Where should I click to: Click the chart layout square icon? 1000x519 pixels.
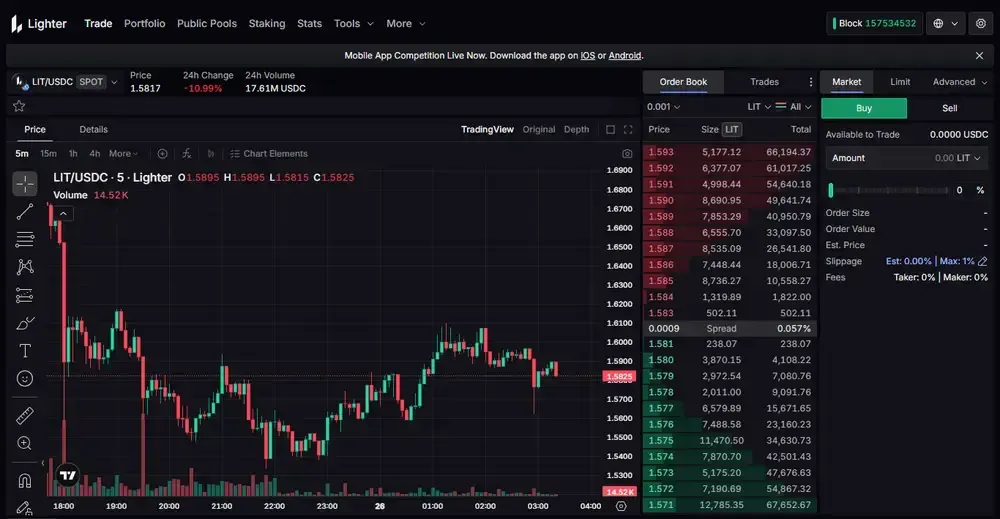[x=610, y=129]
